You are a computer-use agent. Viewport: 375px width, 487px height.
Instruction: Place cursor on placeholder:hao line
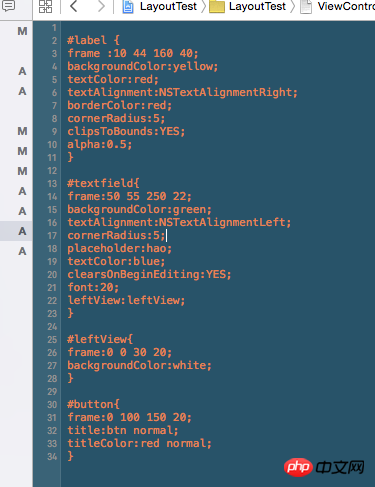coord(120,249)
